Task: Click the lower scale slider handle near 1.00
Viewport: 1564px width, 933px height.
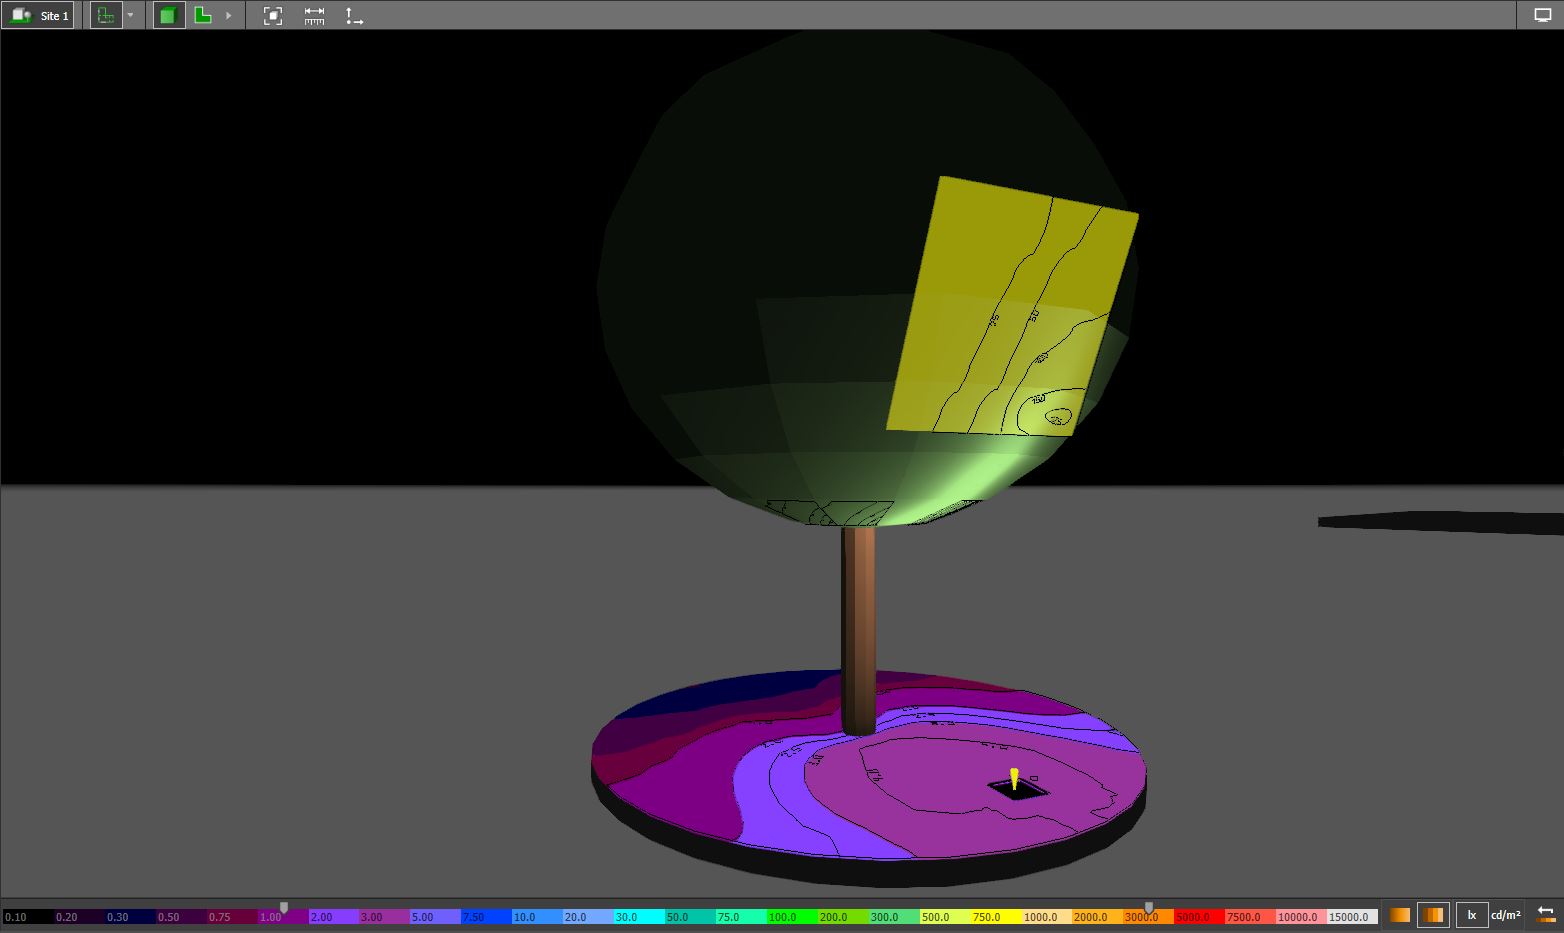Action: tap(284, 908)
